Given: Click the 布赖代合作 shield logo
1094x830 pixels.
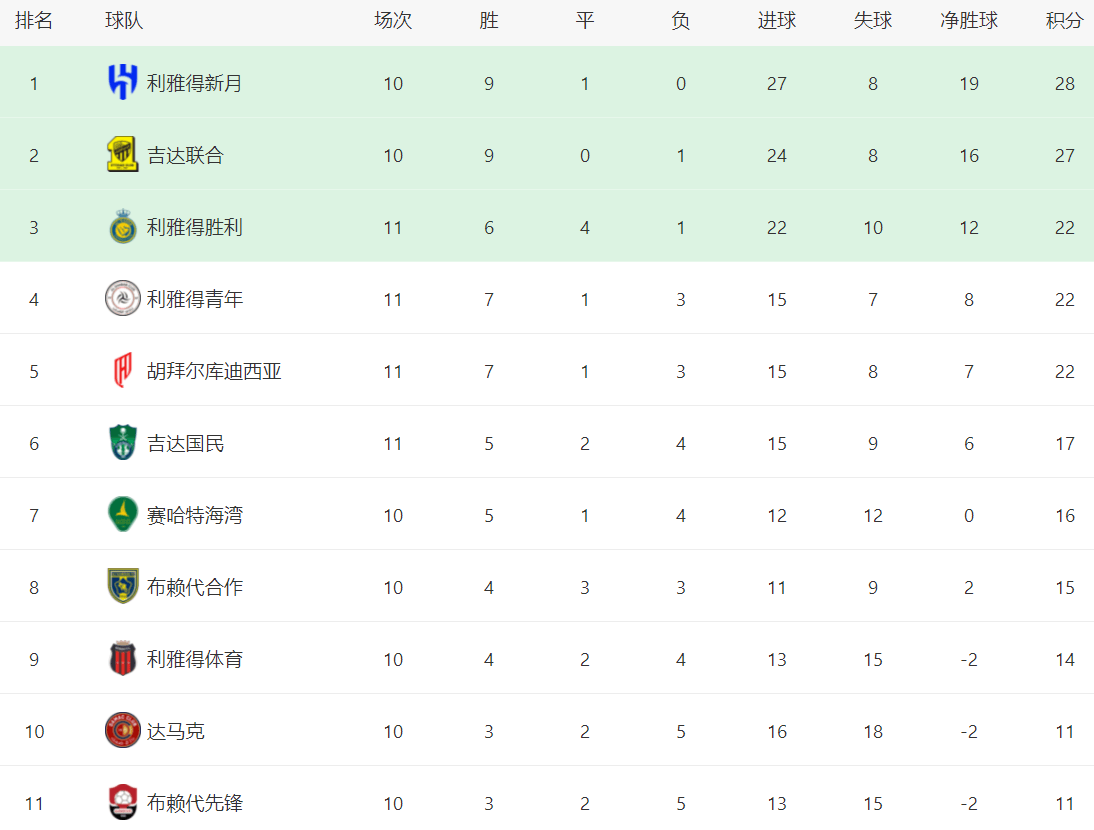Looking at the screenshot, I should tap(123, 586).
